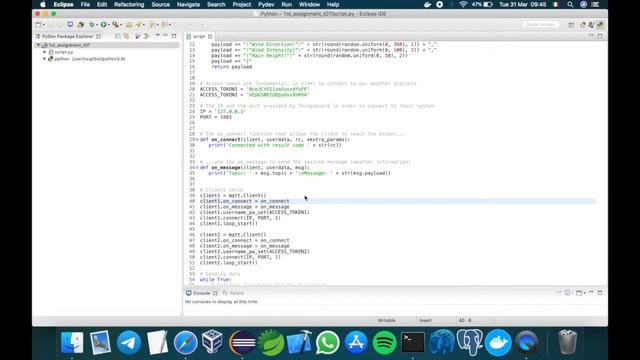This screenshot has width=640, height=360.
Task: Close the script editor tab
Action: coord(210,36)
